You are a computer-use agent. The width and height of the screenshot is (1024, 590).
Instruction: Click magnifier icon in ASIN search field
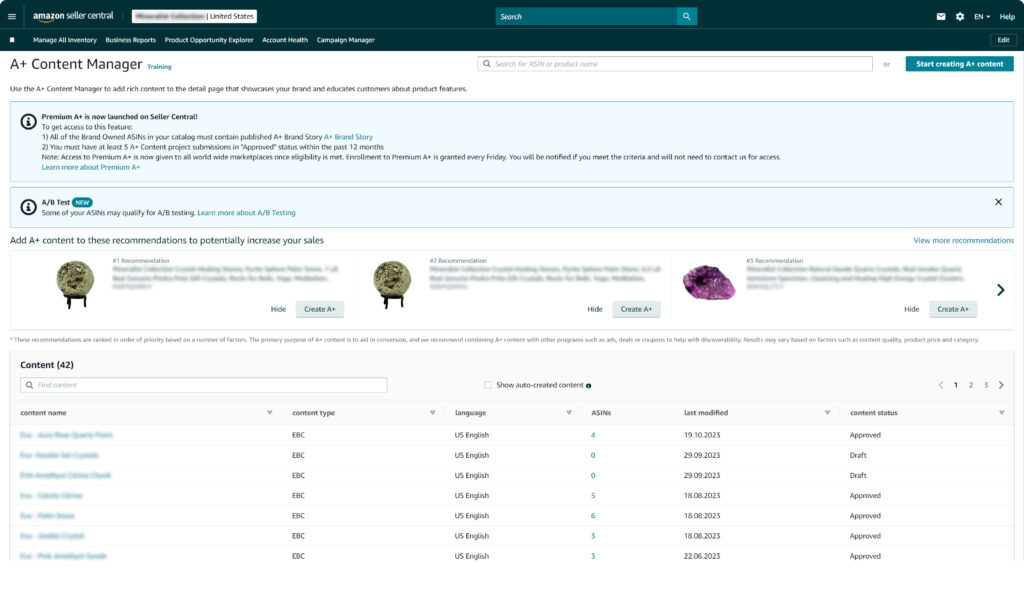coord(487,64)
